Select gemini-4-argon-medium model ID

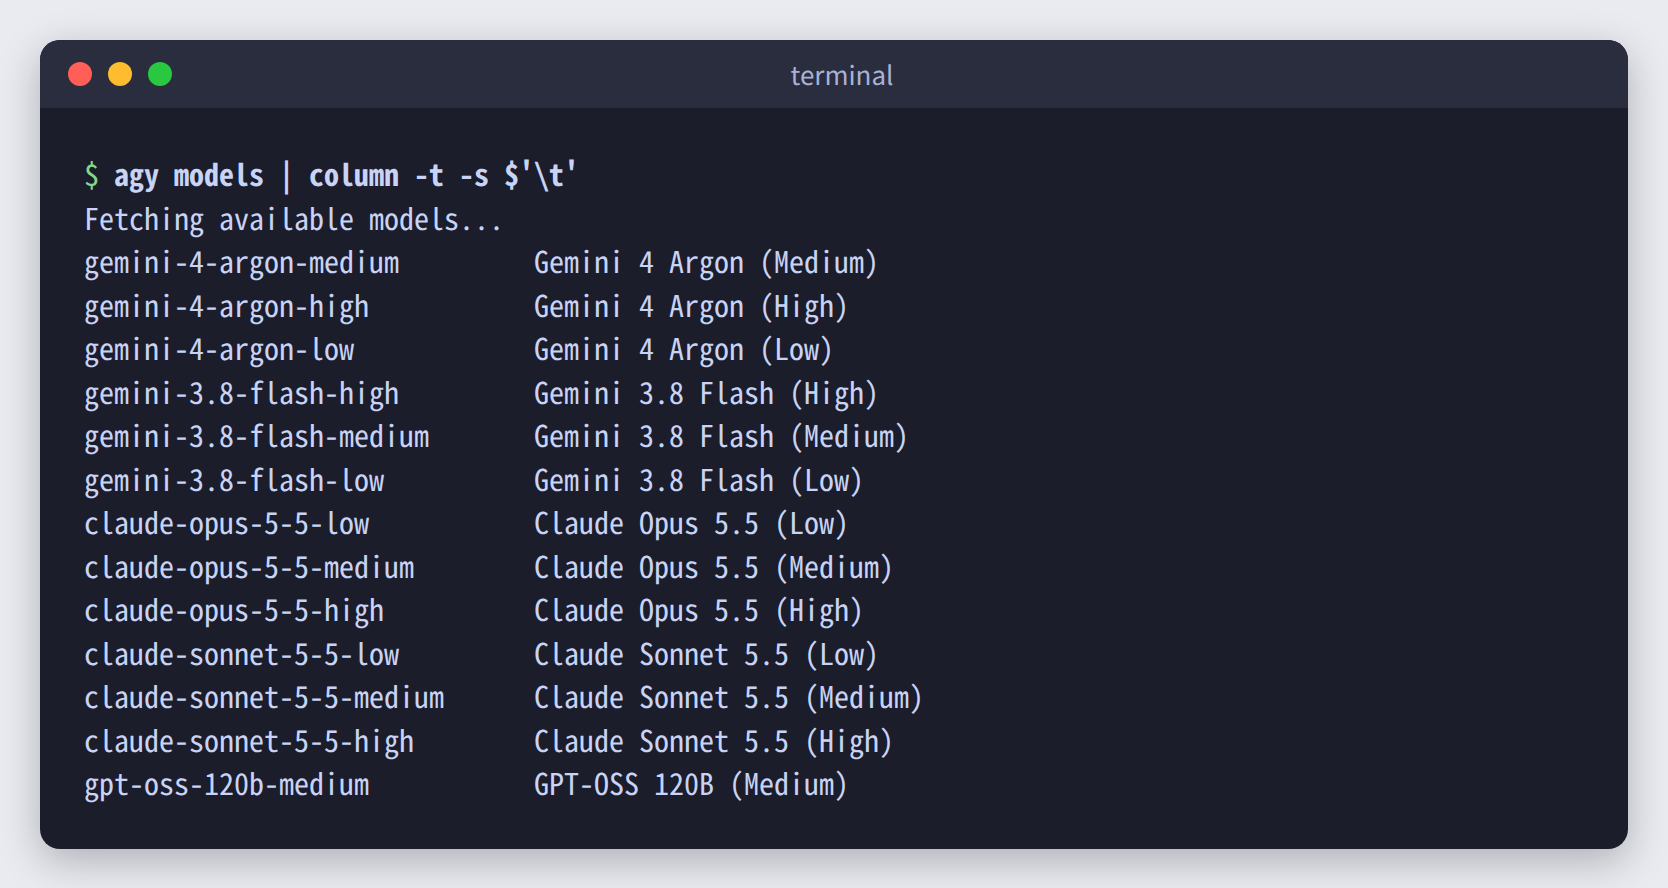click(242, 263)
